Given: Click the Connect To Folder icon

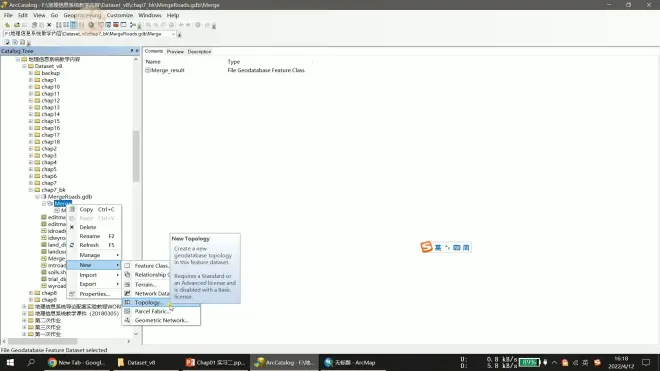Looking at the screenshot, I should point(17,25).
